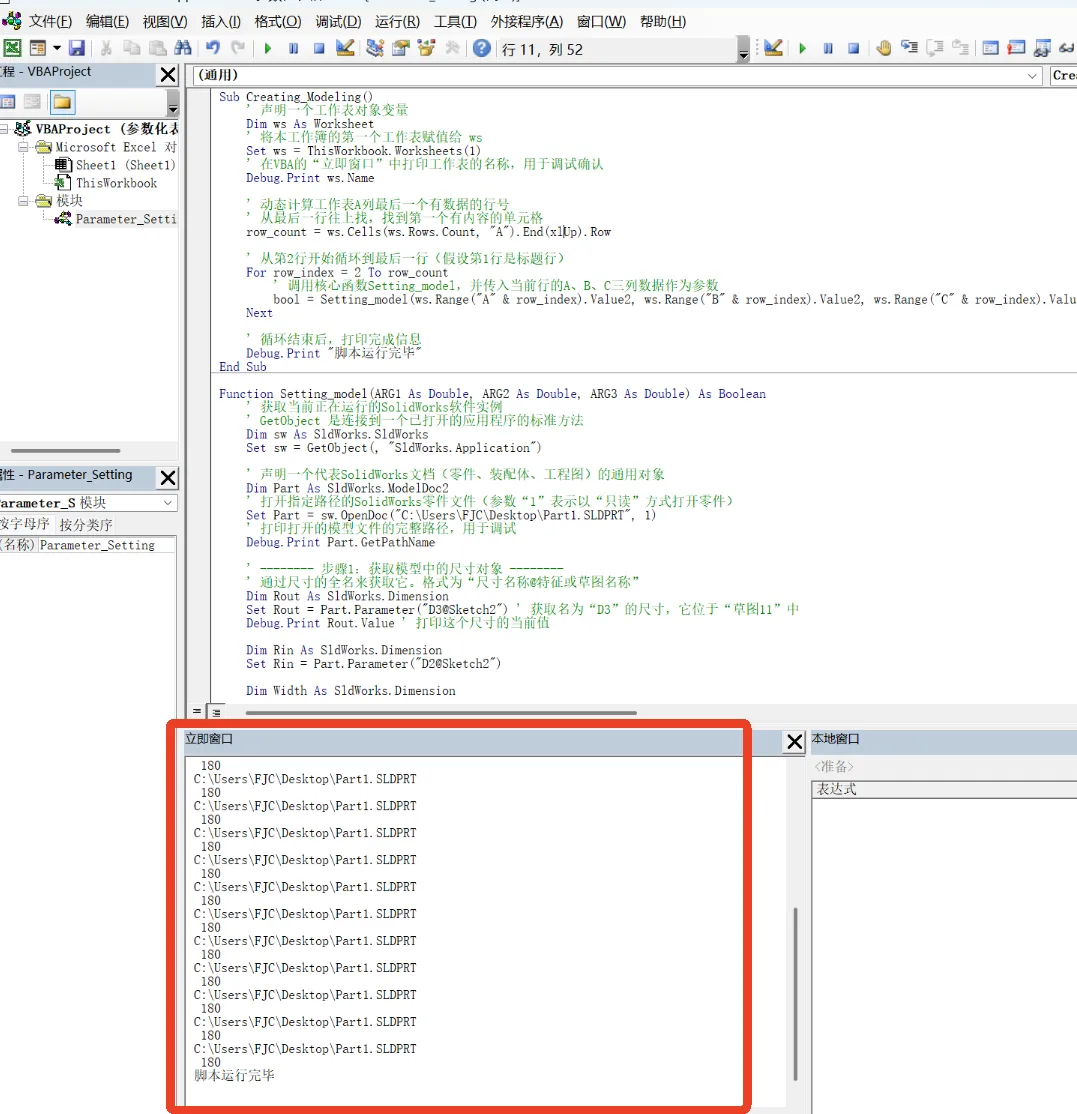This screenshot has width=1077, height=1114.
Task: Open the 文件(F) menu
Action: (50, 21)
